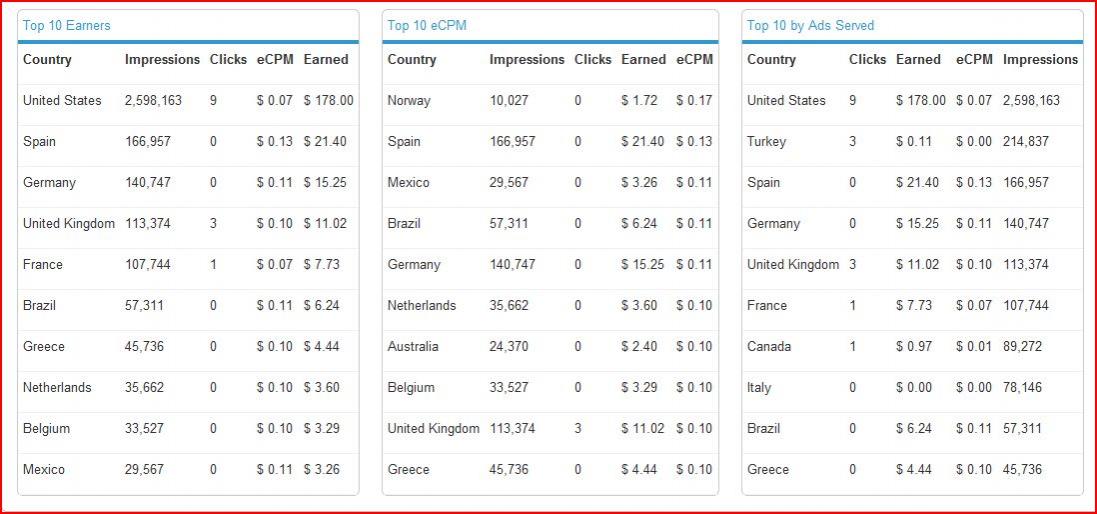The image size is (1097, 514).
Task: Click the 'Top 10 Earners' panel title
Action: (67, 25)
